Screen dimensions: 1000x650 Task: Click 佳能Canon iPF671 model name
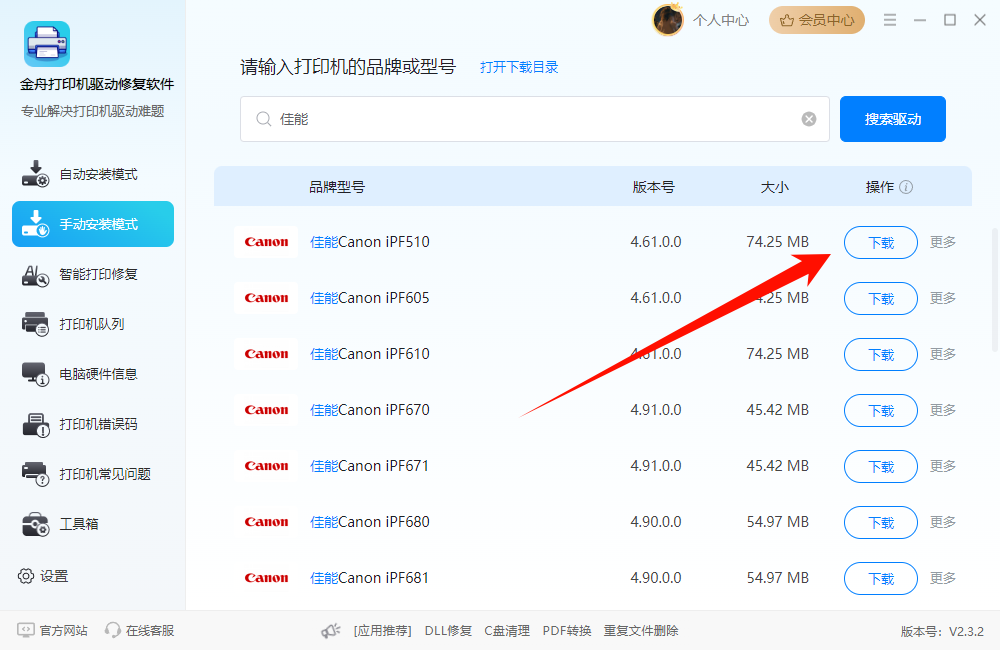coord(370,466)
